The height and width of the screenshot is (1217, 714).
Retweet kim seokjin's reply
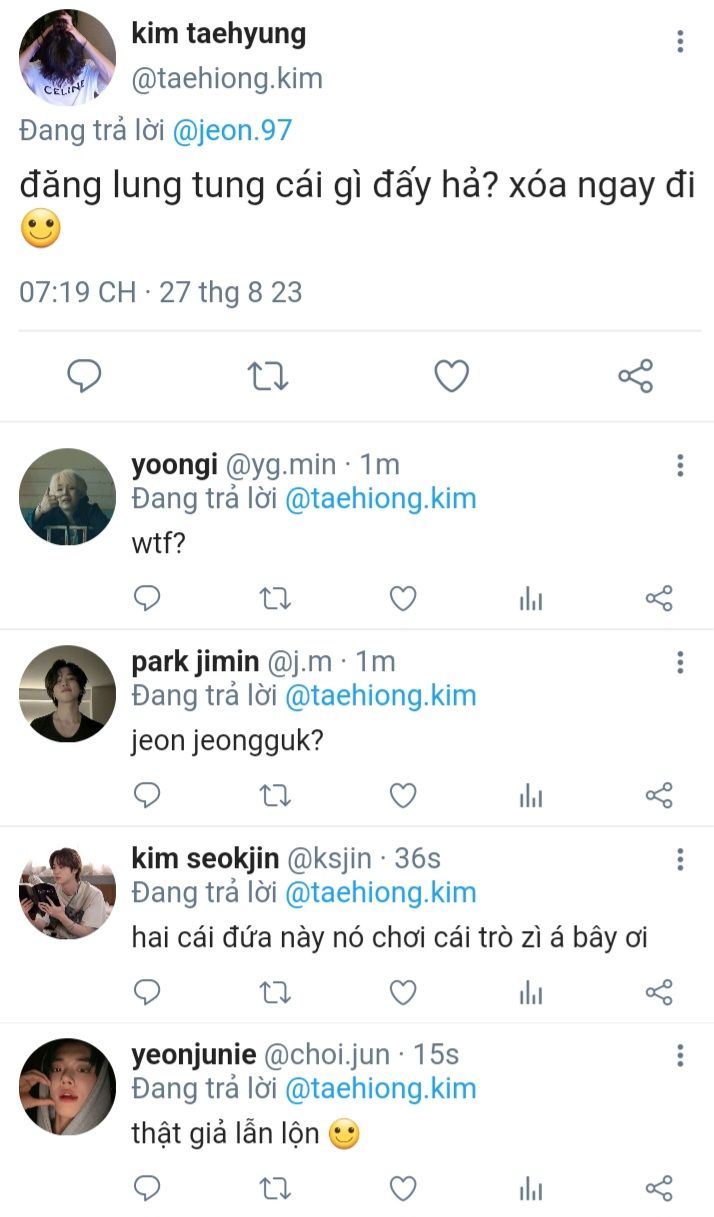274,992
